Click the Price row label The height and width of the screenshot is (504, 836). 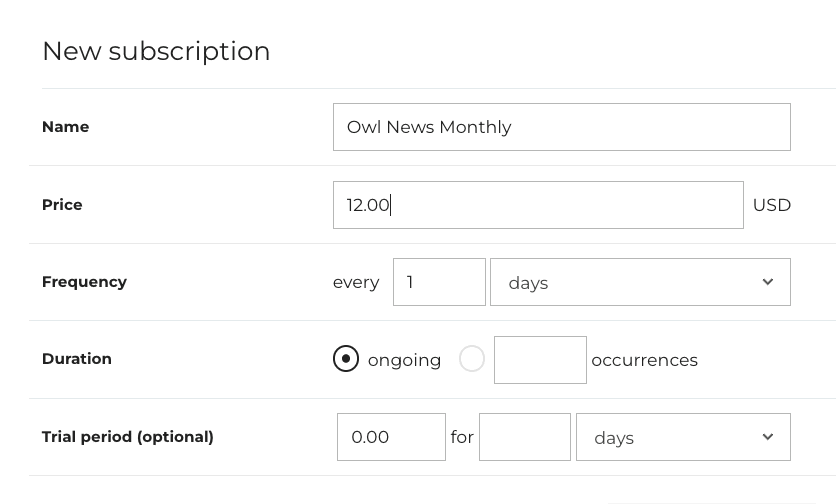(62, 205)
